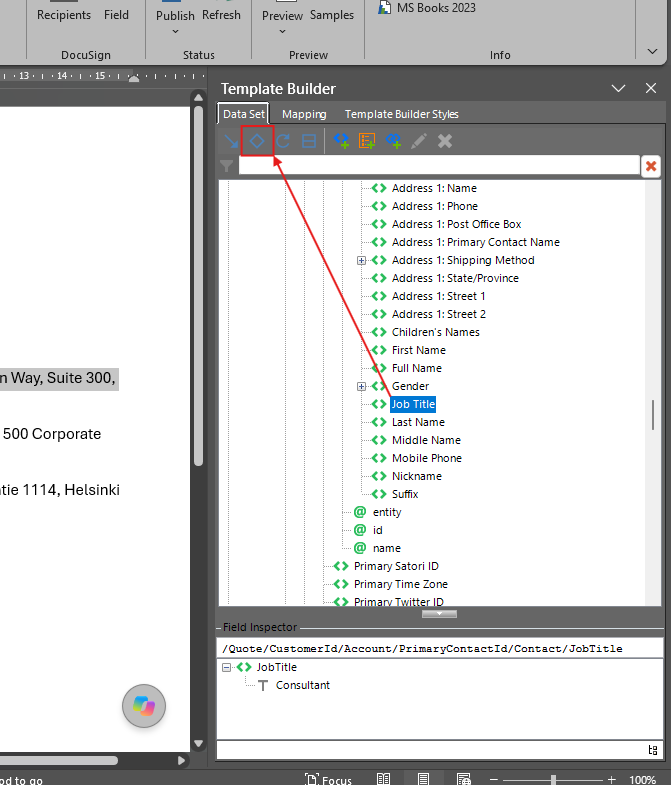Select the Full Name tree item
The image size is (671, 785).
click(x=417, y=368)
